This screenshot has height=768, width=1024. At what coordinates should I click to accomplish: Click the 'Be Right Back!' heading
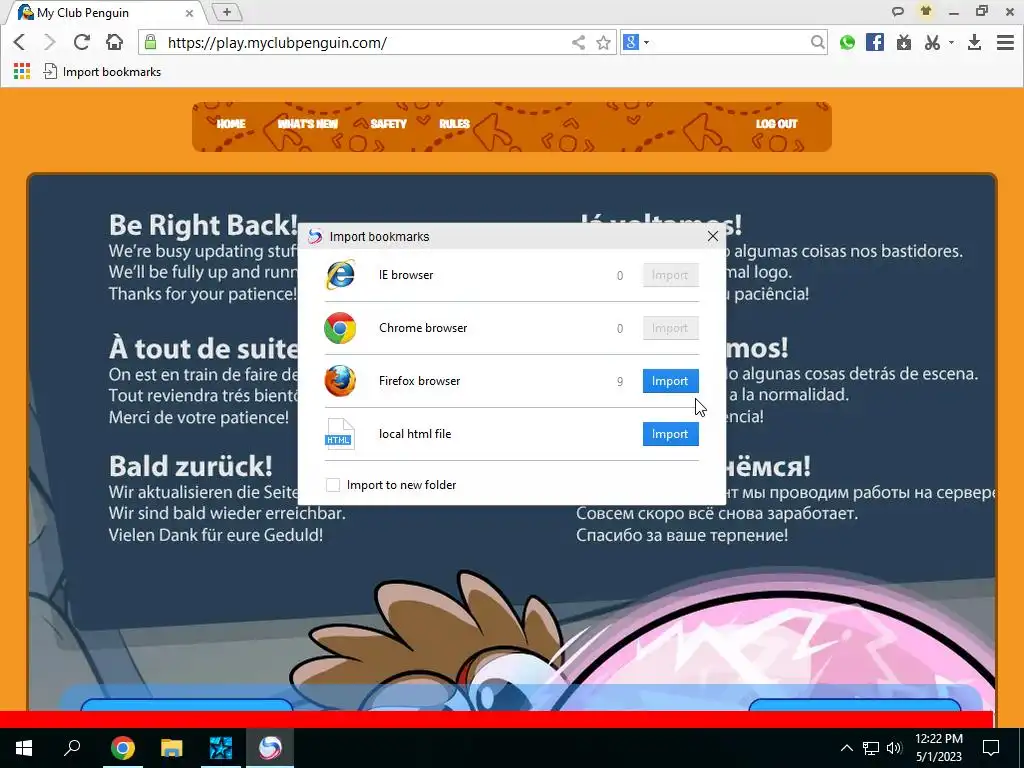point(203,225)
